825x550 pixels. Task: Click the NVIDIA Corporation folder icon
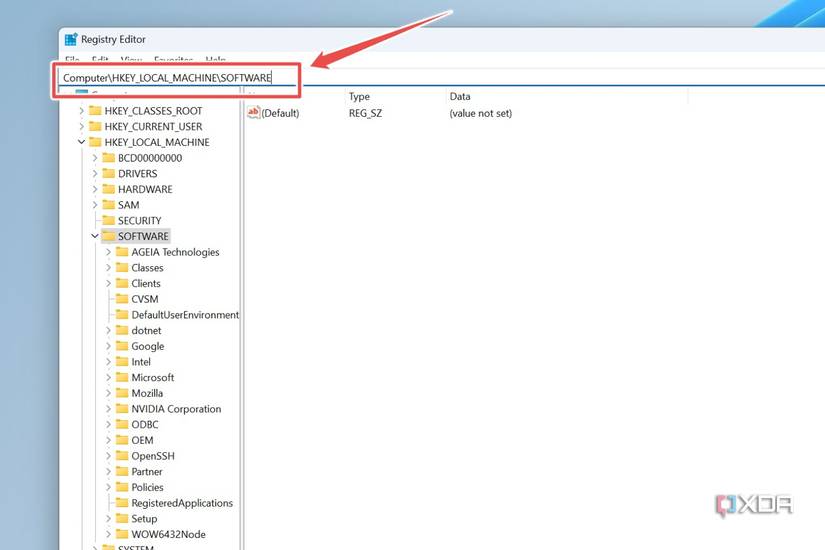point(122,409)
